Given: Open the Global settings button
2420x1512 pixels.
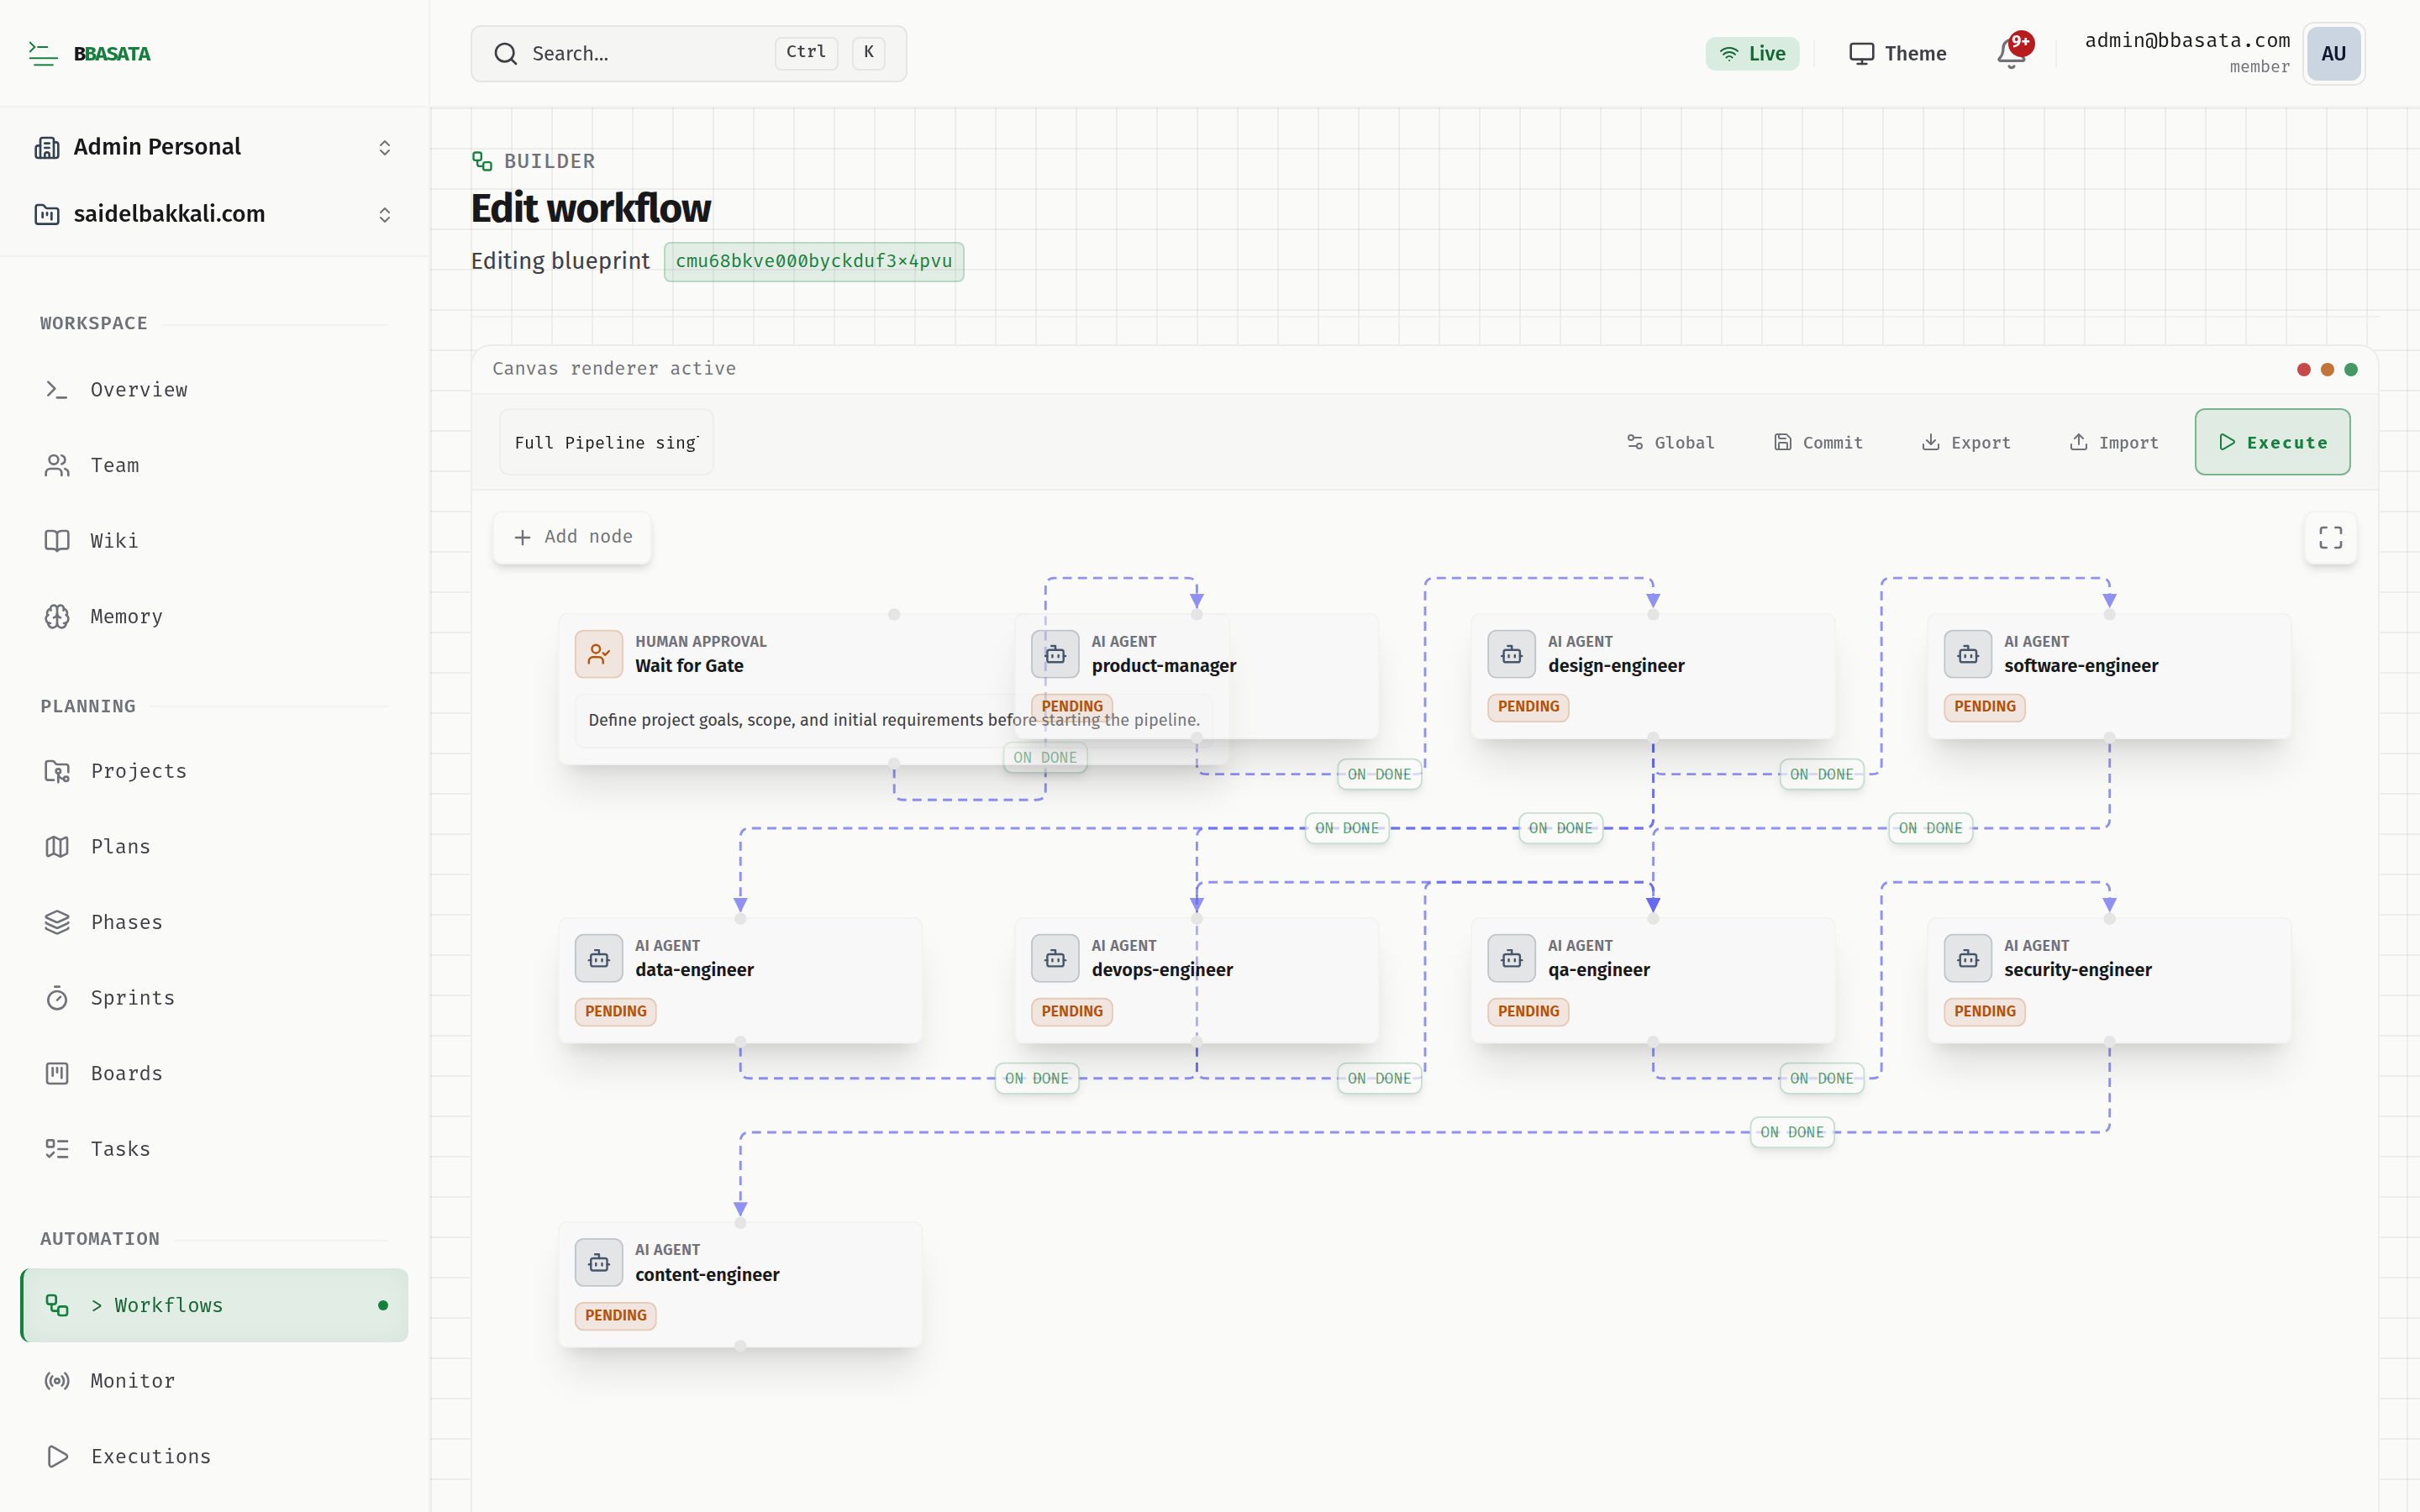Looking at the screenshot, I should click(x=1670, y=442).
